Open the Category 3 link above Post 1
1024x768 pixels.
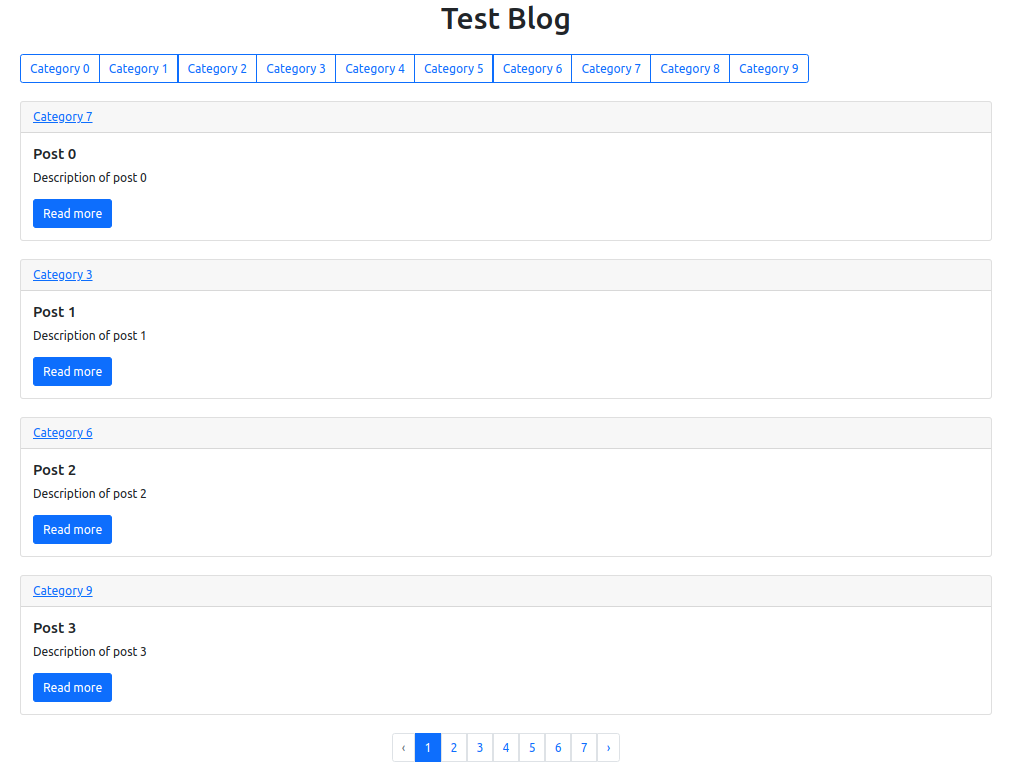pyautogui.click(x=62, y=274)
